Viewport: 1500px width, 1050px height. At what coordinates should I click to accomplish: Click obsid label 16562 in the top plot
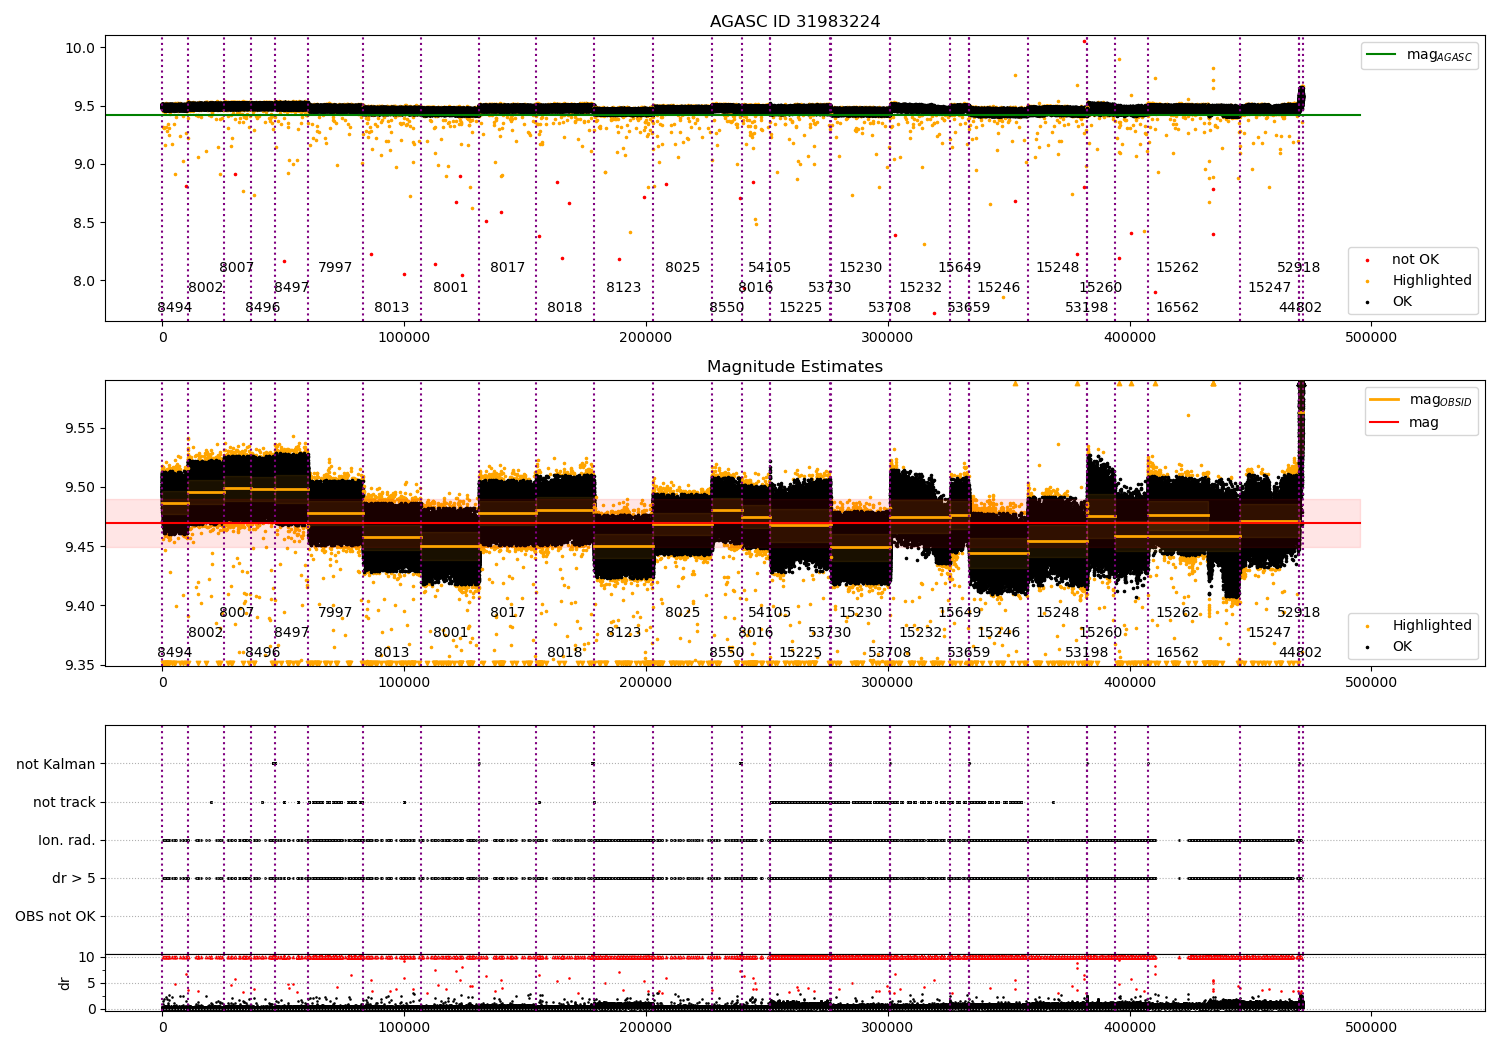point(1178,308)
